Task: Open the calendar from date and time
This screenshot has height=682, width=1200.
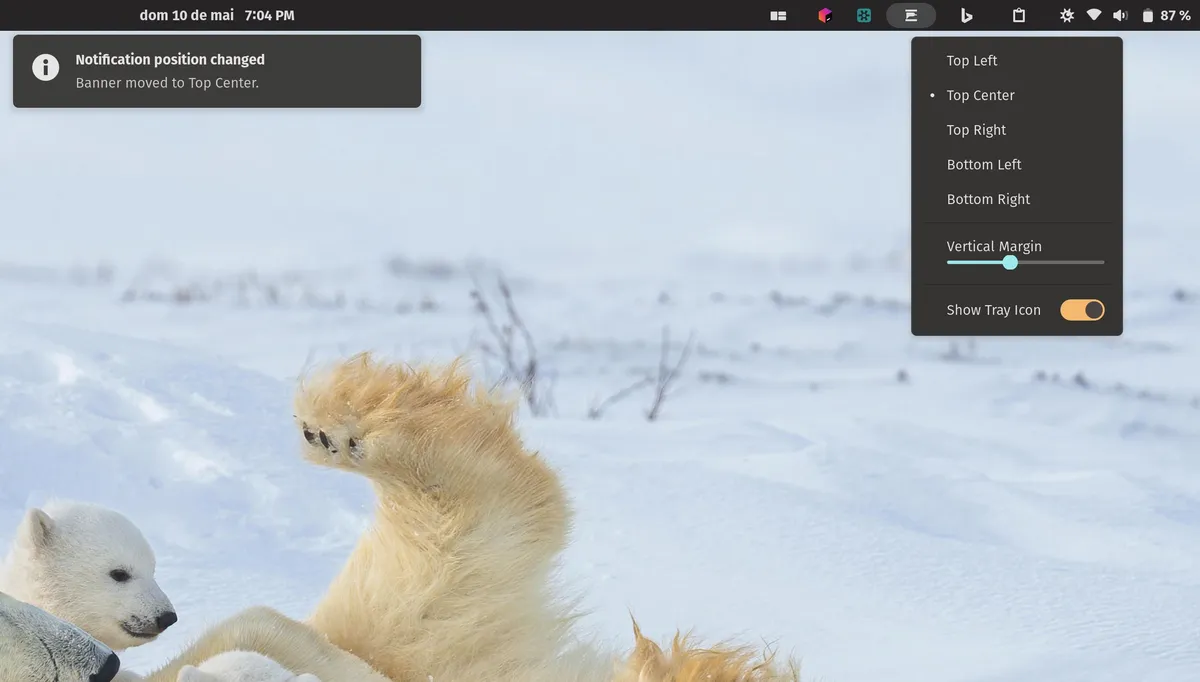Action: [x=217, y=15]
